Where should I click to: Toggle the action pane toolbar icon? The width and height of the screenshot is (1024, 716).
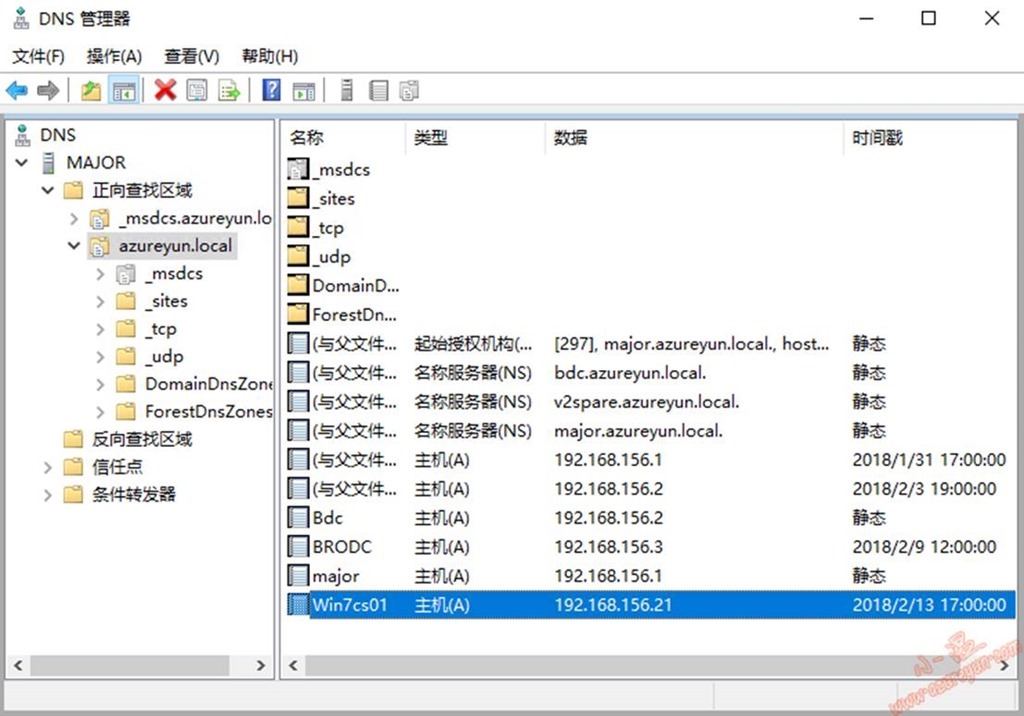tap(304, 90)
